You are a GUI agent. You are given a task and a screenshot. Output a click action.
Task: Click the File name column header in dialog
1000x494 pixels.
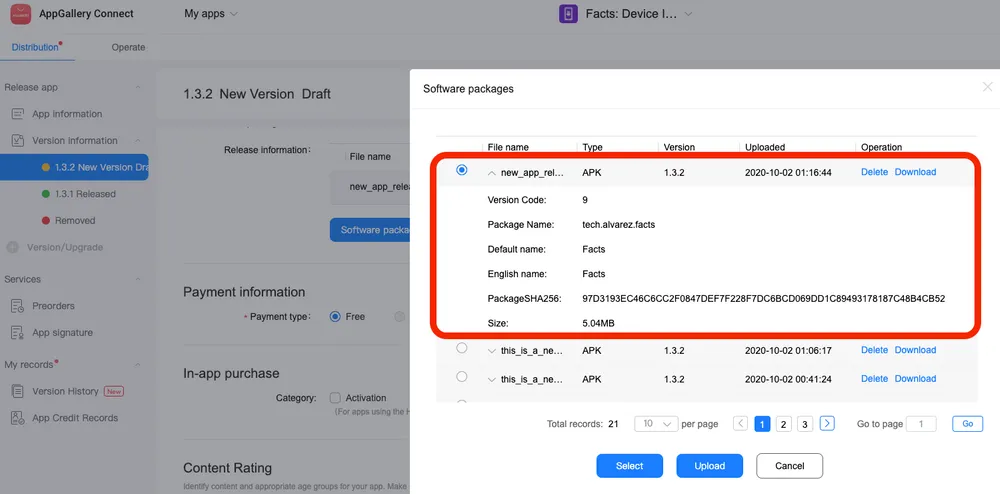pyautogui.click(x=508, y=147)
